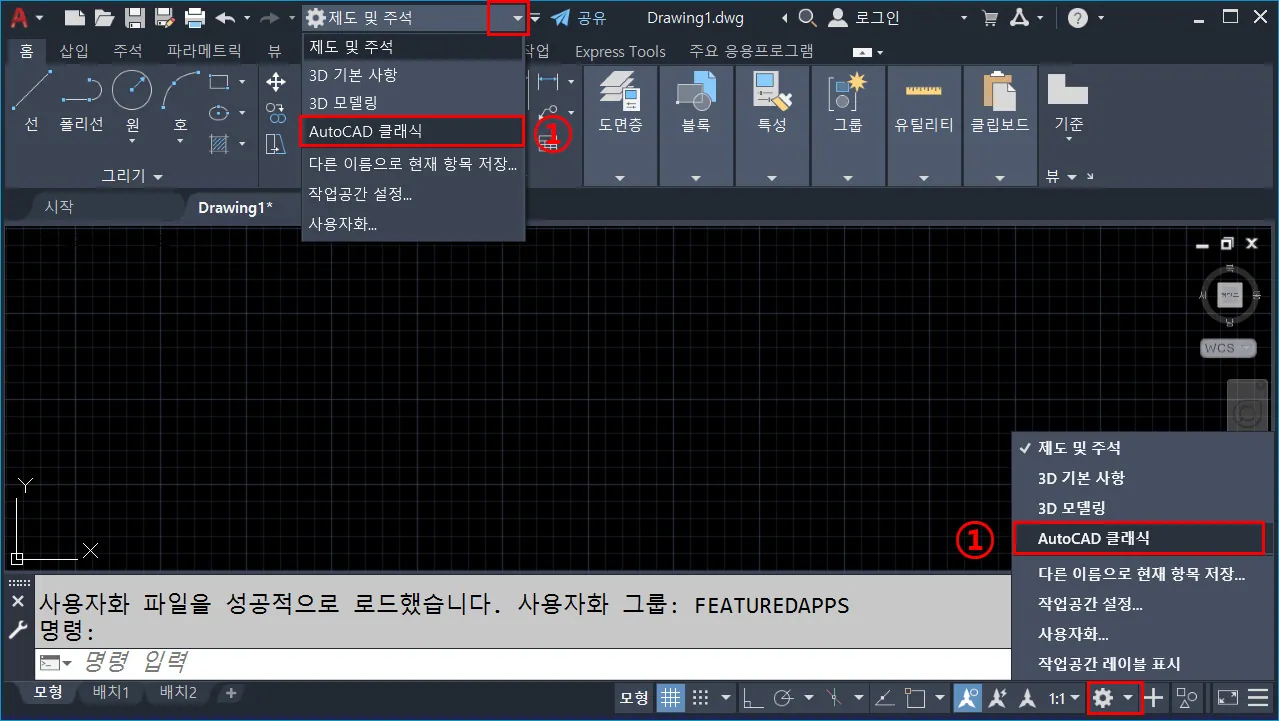Switch to the 시작 file tab

pos(58,207)
